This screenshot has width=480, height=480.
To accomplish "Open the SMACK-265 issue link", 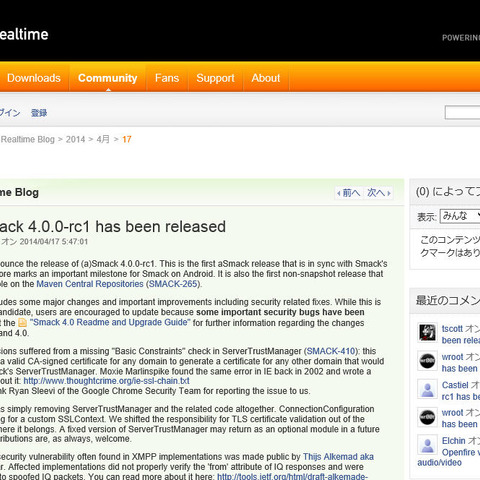I will (173, 284).
